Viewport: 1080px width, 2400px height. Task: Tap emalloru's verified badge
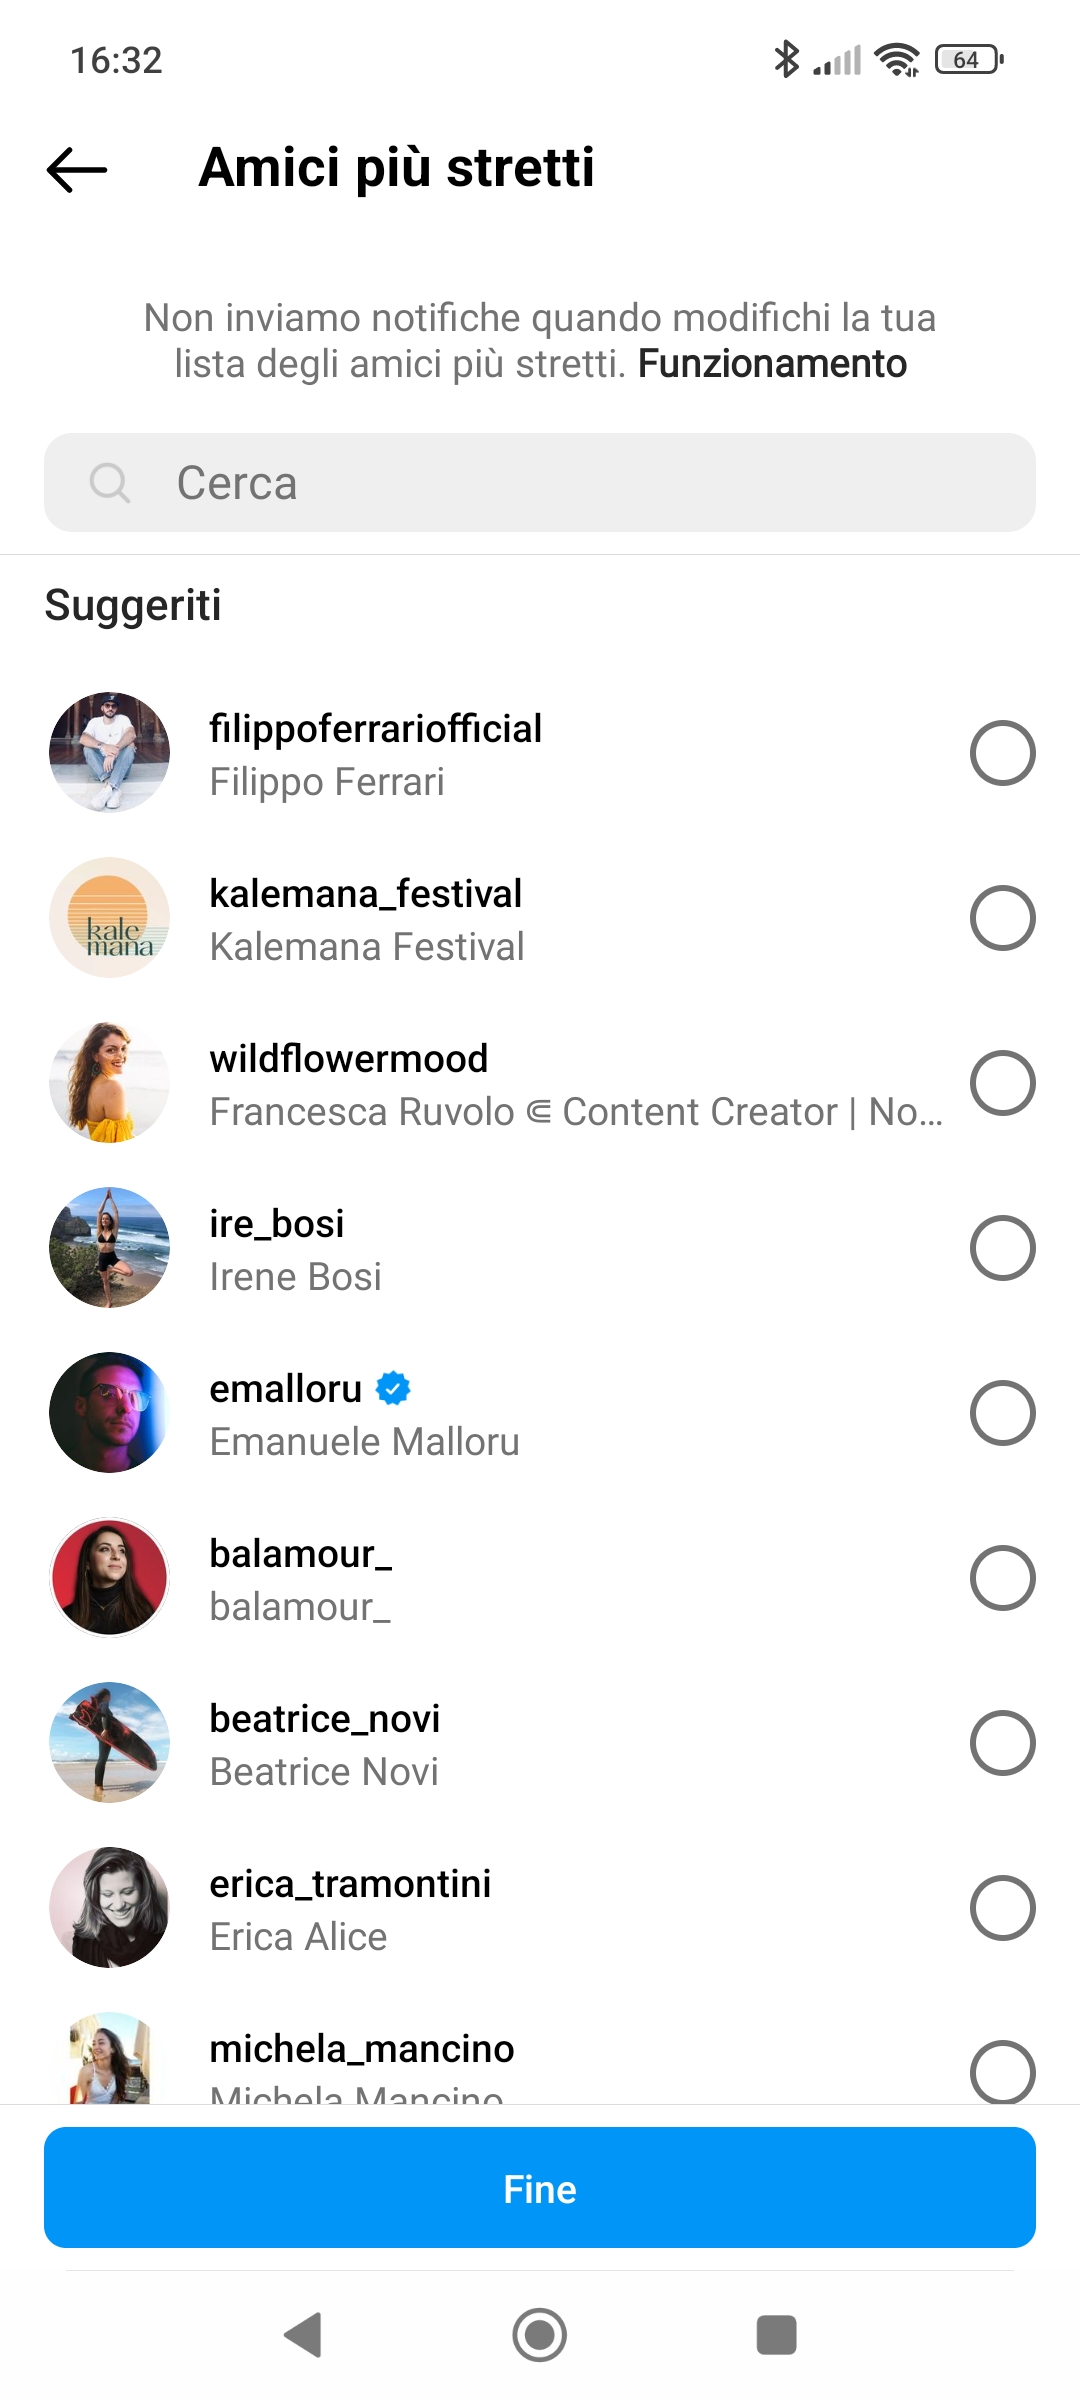coord(393,1389)
